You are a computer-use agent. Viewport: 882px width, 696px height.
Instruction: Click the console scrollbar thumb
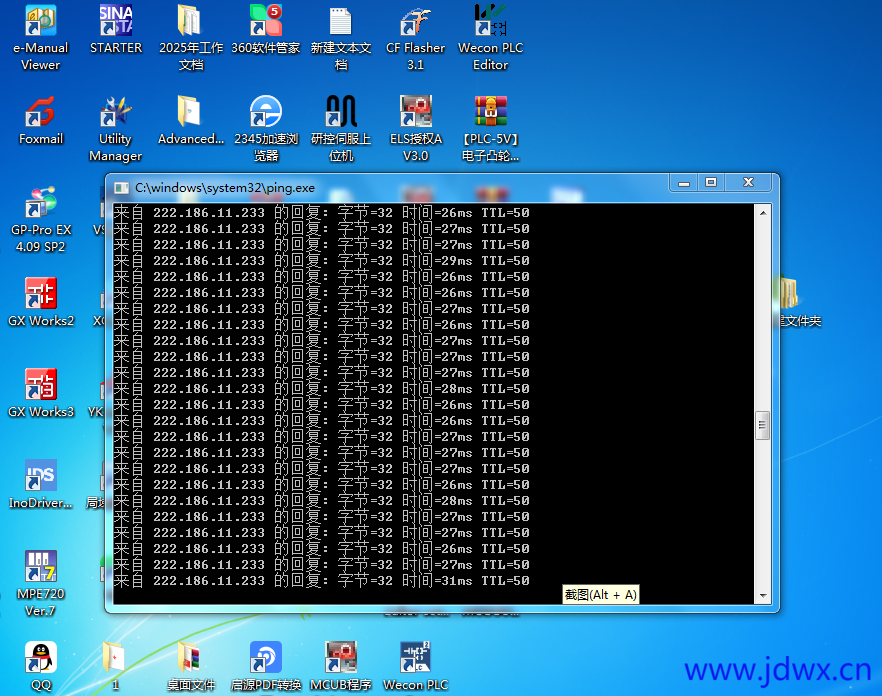click(763, 425)
